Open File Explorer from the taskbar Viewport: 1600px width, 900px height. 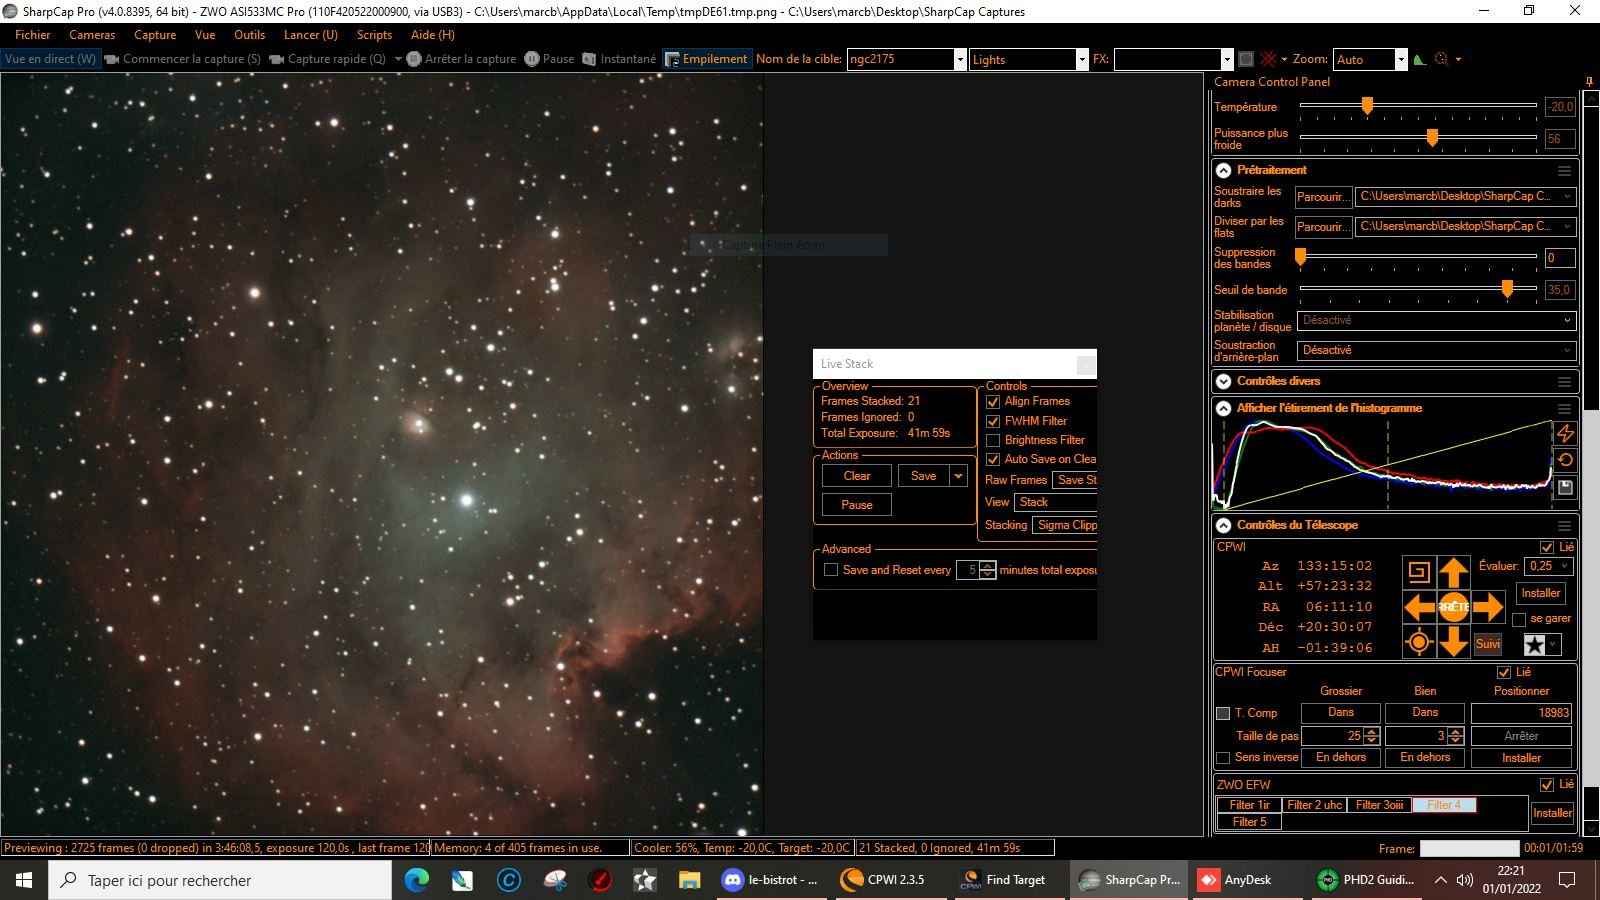(x=689, y=880)
